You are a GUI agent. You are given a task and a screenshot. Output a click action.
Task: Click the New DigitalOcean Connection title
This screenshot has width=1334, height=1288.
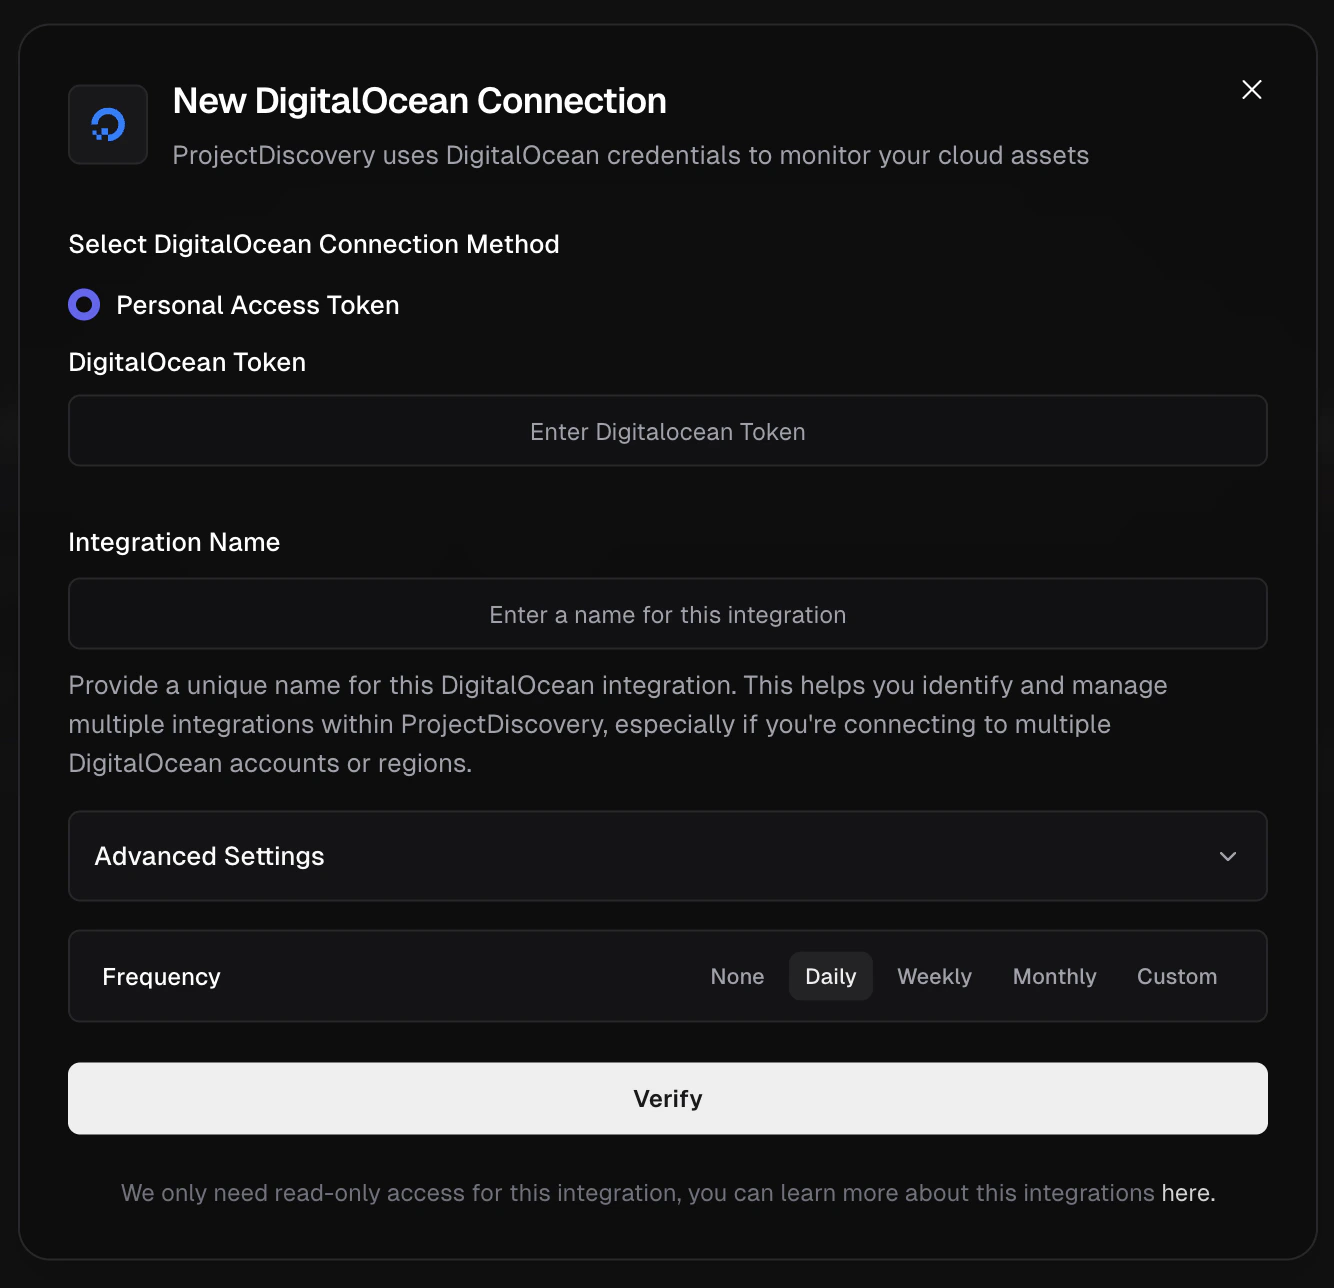419,100
